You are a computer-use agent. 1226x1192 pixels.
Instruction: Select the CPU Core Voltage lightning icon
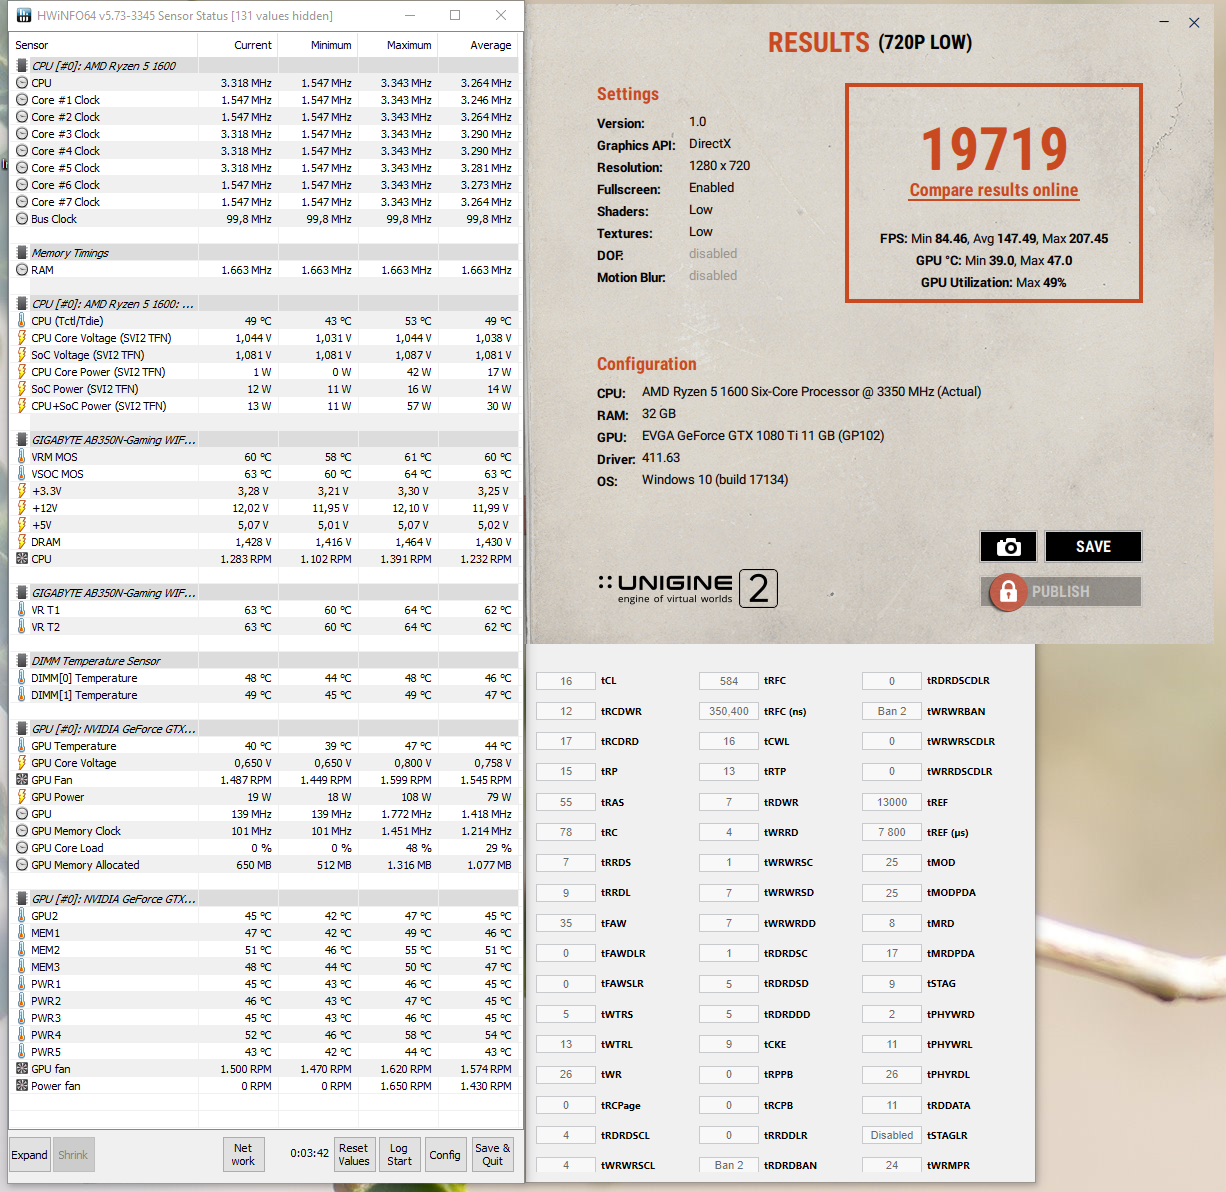tap(22, 338)
